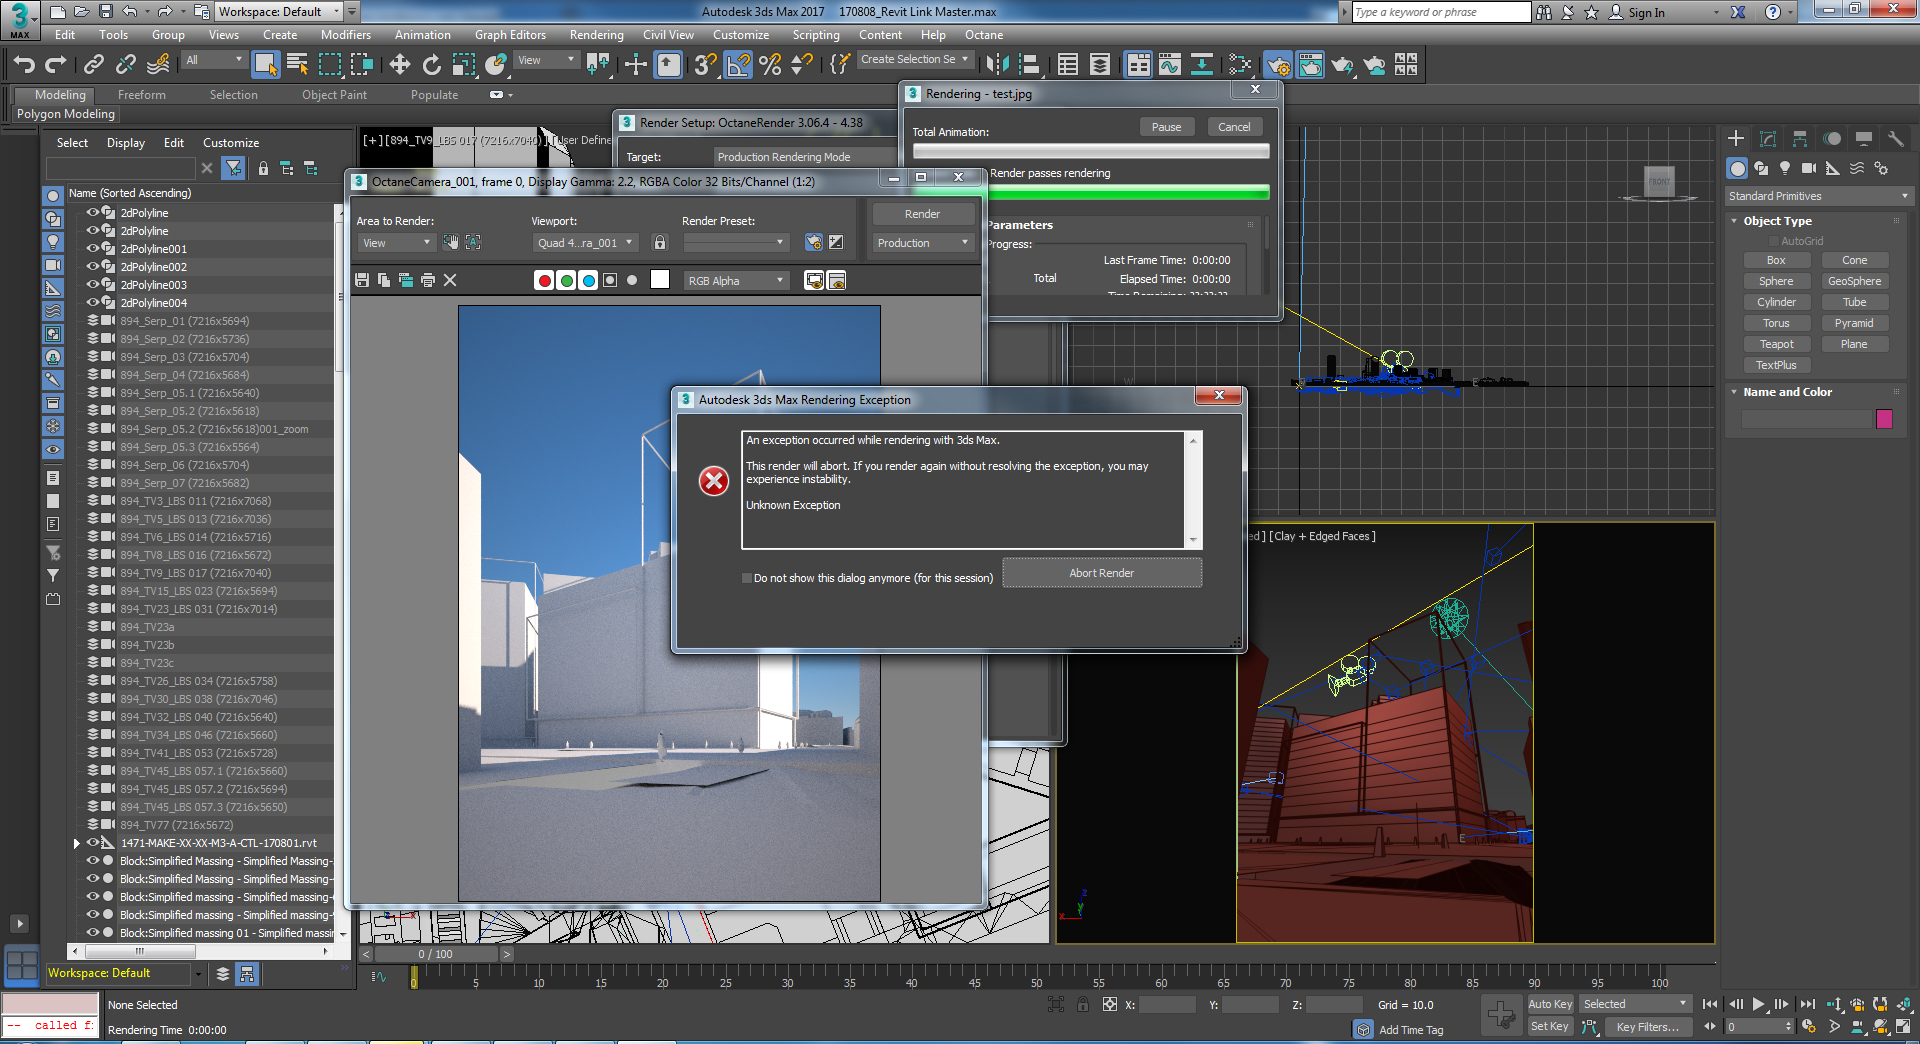Screen dimensions: 1920x1044
Task: Open the Production render mode dropdown
Action: 922,243
